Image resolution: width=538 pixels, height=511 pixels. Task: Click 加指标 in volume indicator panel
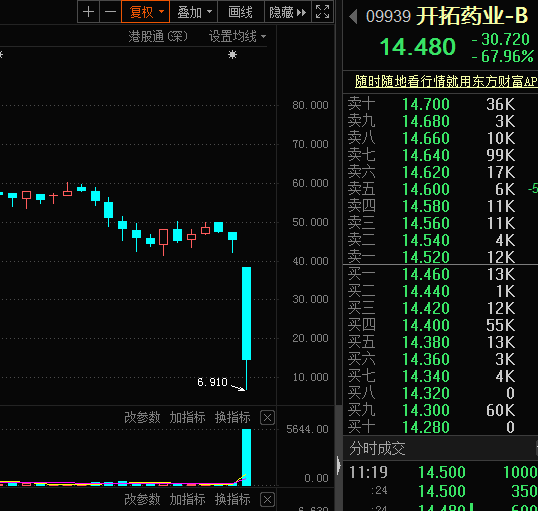point(187,418)
